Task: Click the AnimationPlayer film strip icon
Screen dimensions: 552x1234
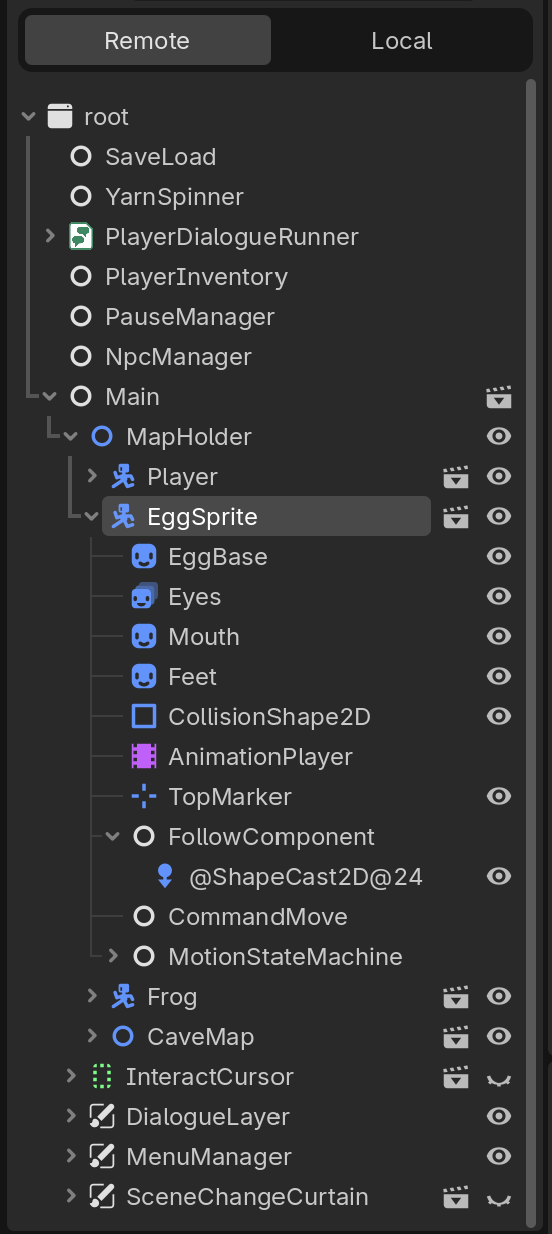Action: (x=144, y=757)
